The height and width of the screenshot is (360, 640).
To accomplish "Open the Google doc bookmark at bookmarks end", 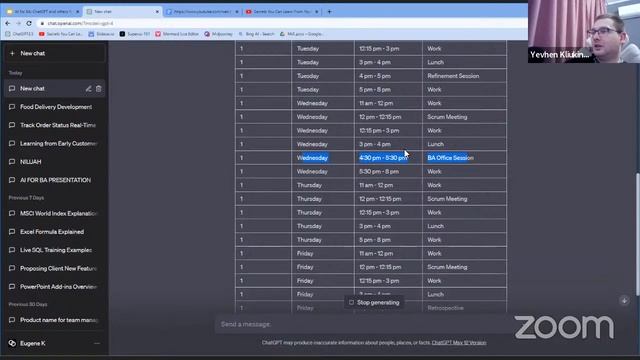I will [x=301, y=34].
